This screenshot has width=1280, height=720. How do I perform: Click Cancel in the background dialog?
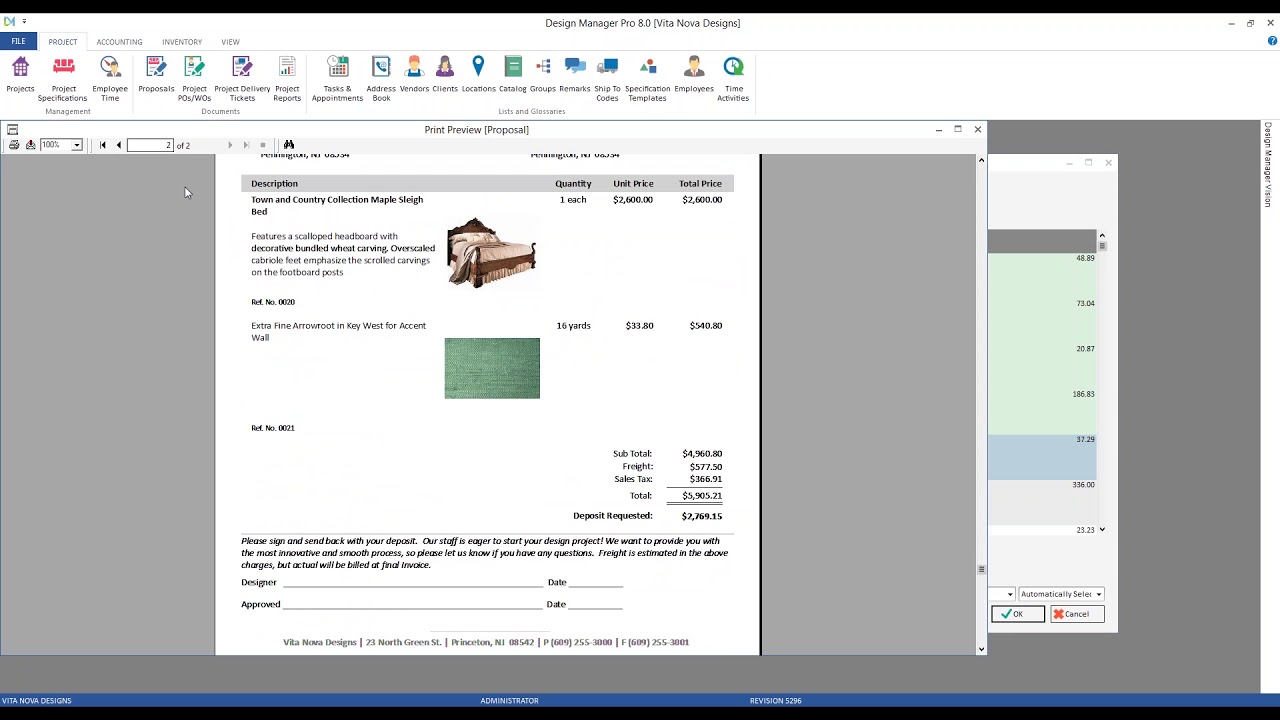[1076, 614]
